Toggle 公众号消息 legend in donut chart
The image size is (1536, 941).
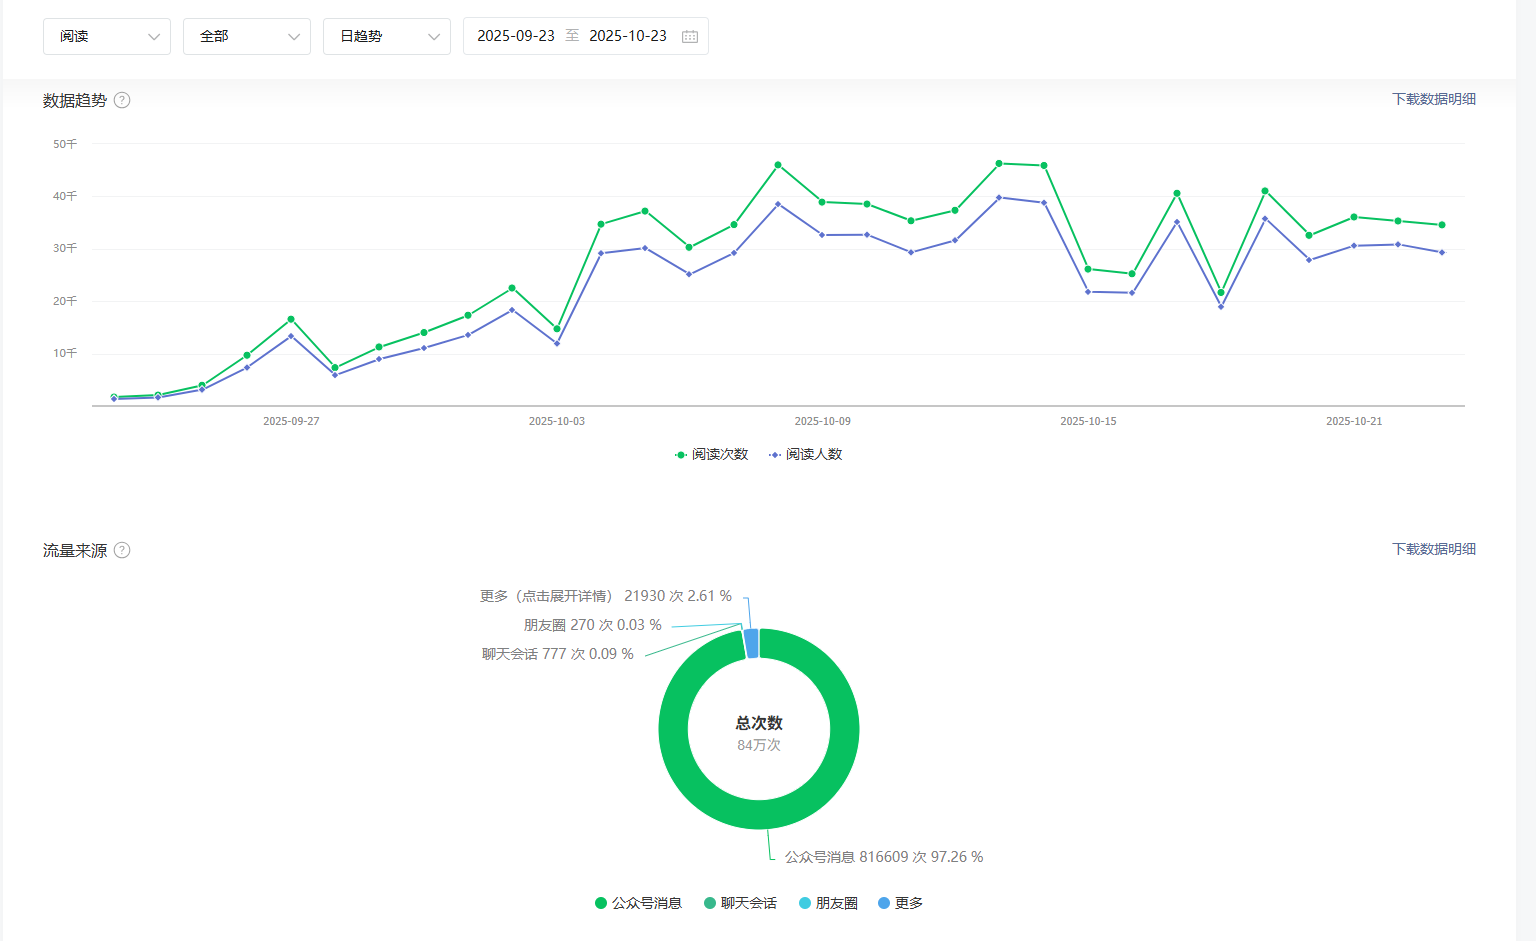tap(638, 903)
